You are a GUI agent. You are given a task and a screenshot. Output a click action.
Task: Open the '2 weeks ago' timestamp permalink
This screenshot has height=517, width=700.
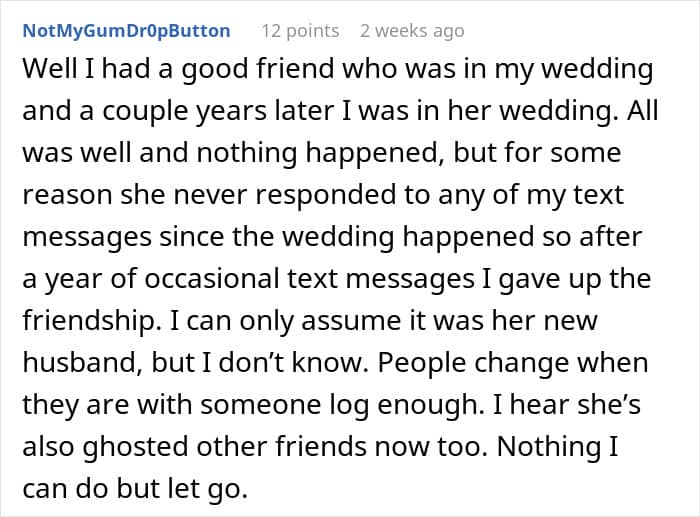(x=412, y=31)
